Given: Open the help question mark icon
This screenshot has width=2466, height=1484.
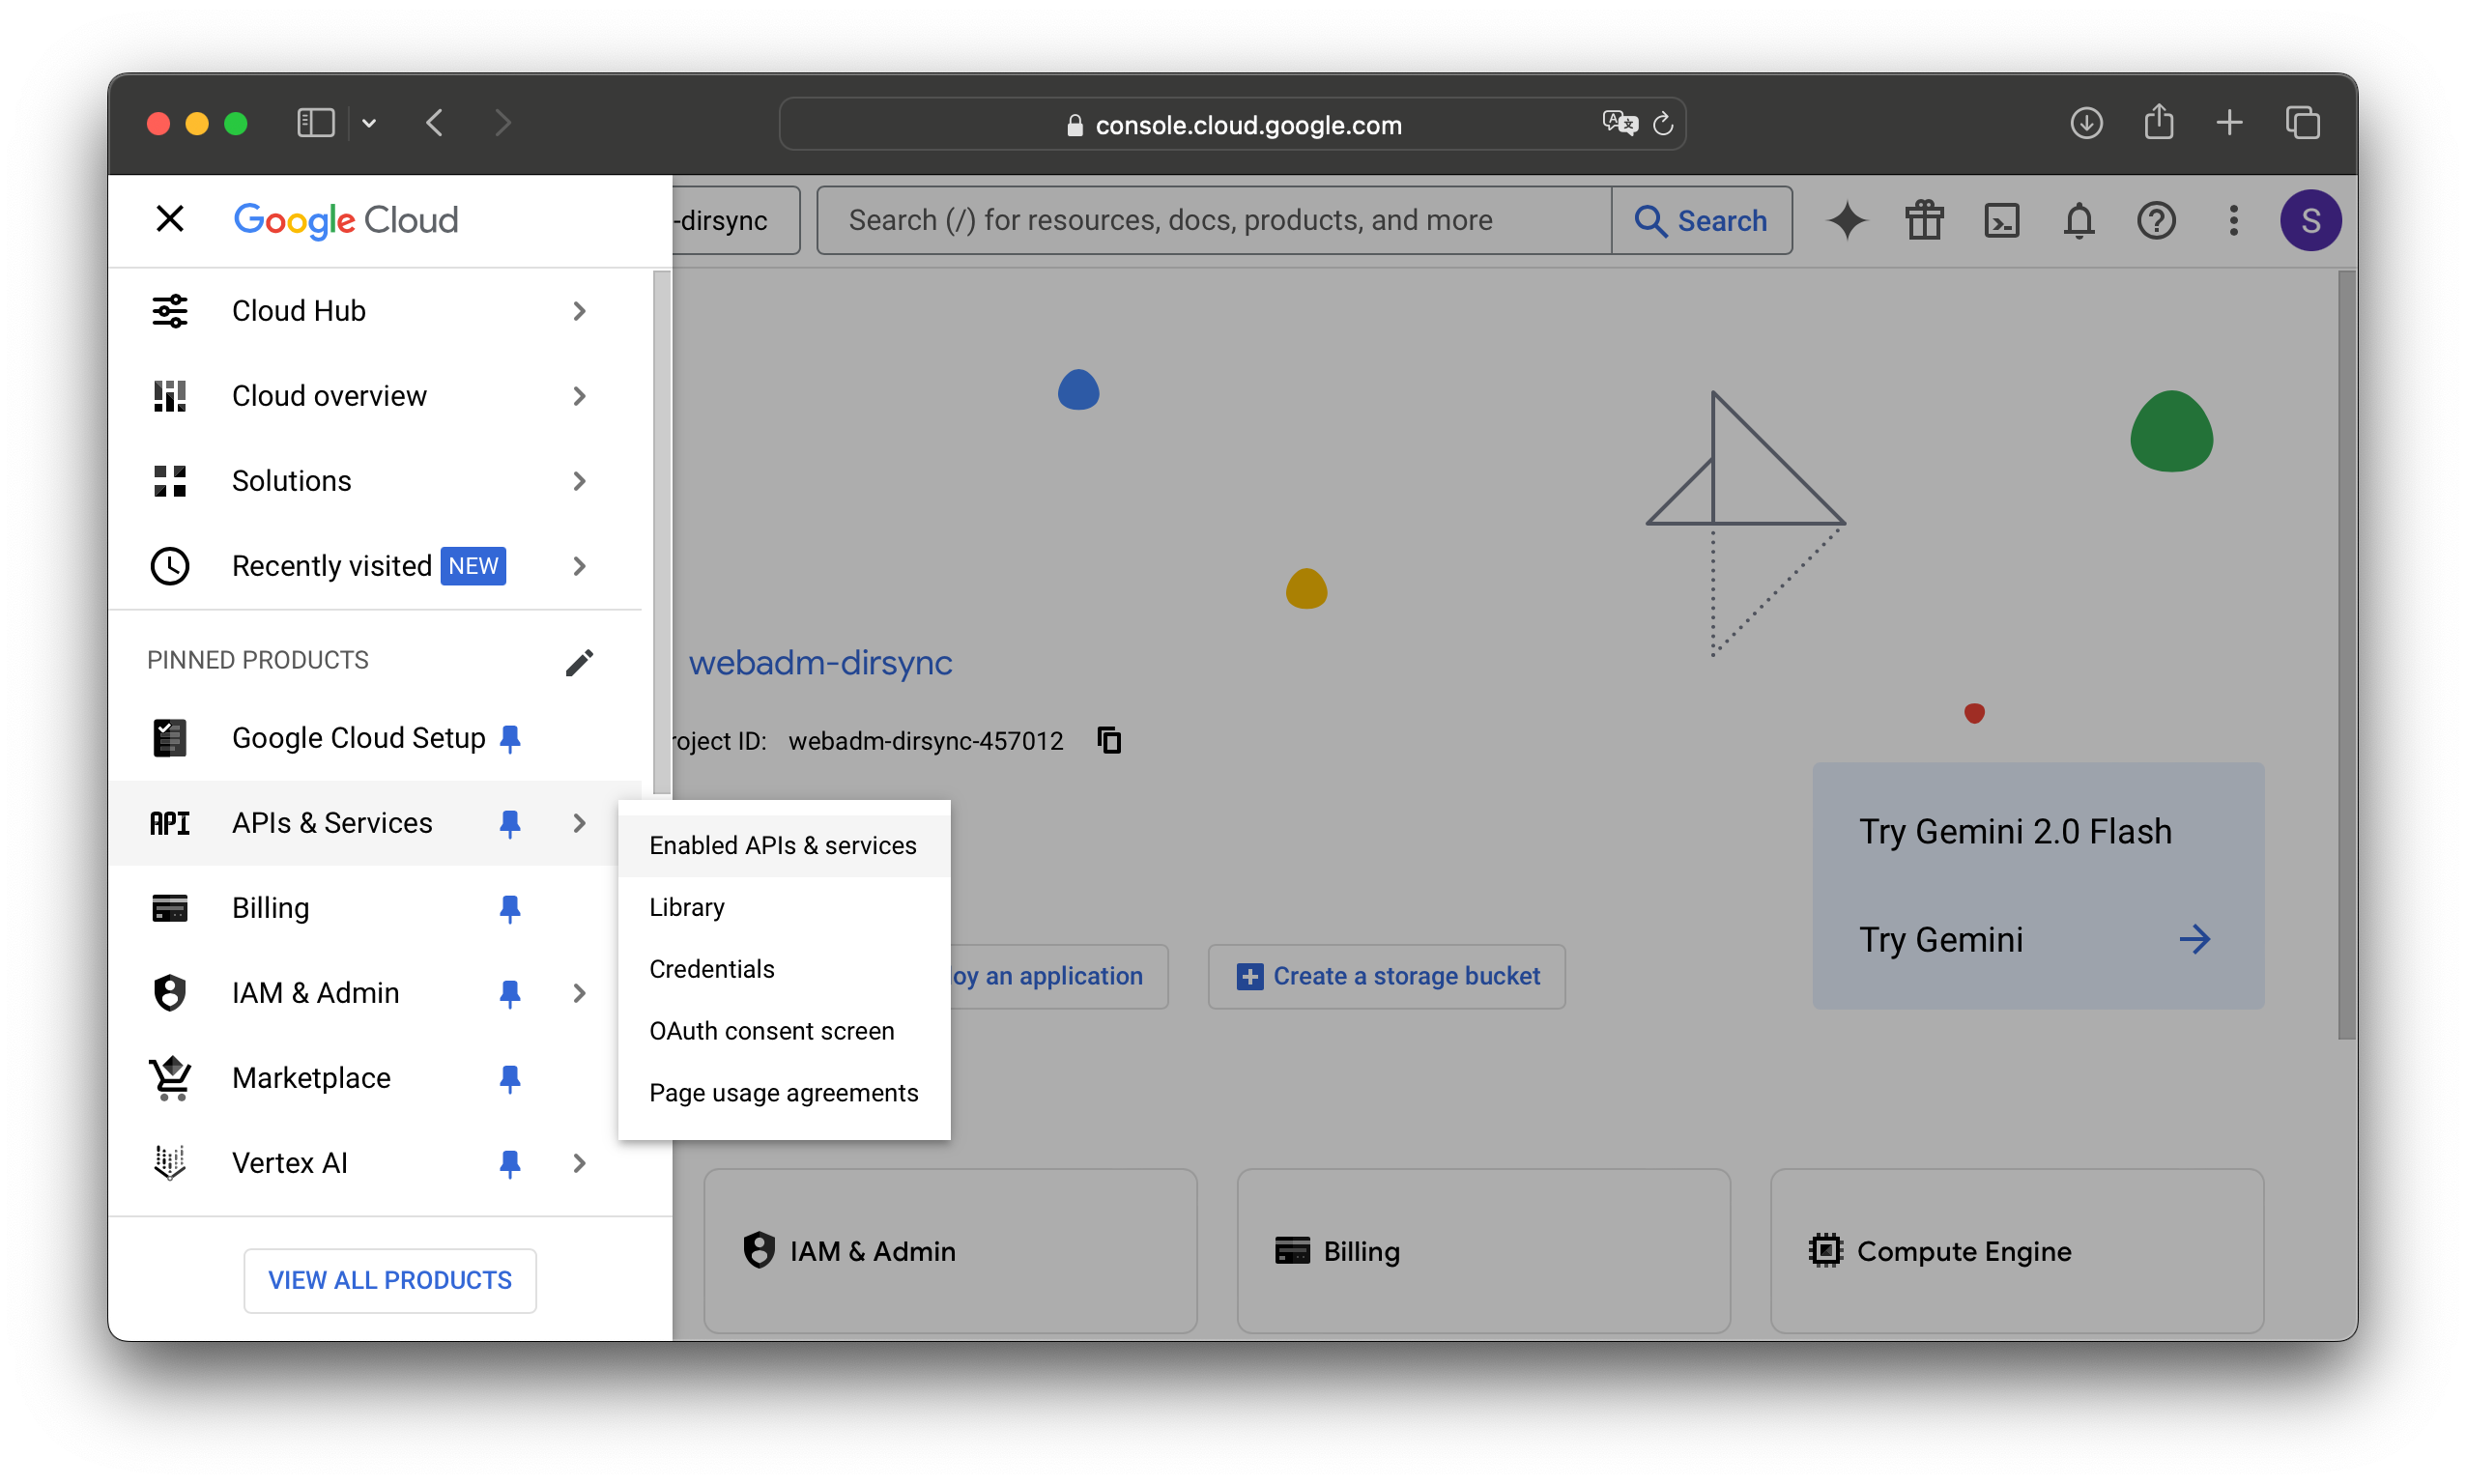Looking at the screenshot, I should 2156,220.
